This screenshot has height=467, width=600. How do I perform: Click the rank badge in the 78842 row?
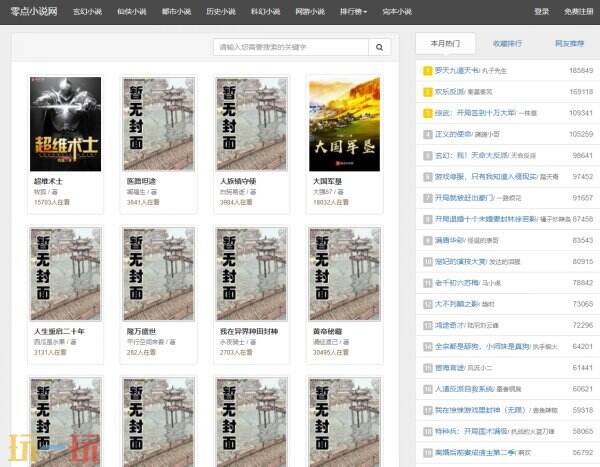pos(427,283)
